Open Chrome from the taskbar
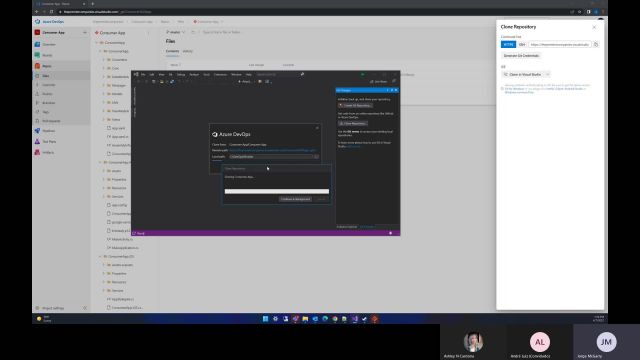The image size is (640, 360). point(335,319)
